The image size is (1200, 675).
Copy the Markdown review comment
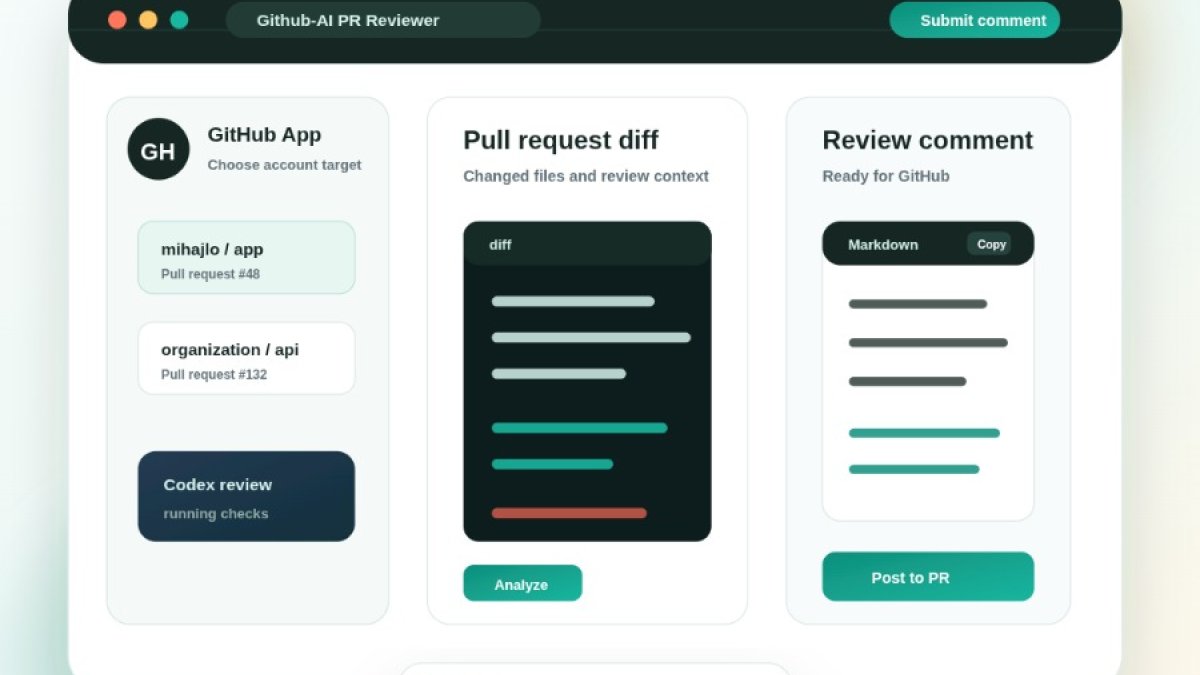[990, 244]
